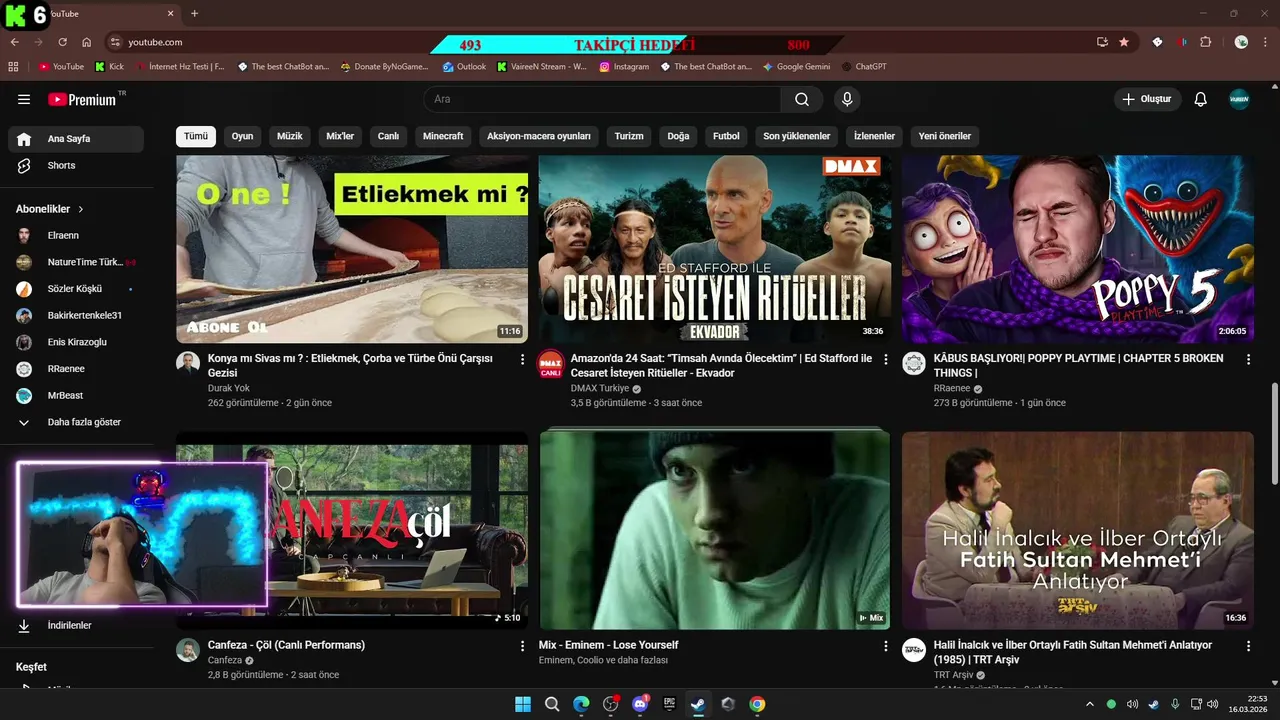Click the Durak Yok channel avatar
1280x720 pixels.
click(x=188, y=363)
